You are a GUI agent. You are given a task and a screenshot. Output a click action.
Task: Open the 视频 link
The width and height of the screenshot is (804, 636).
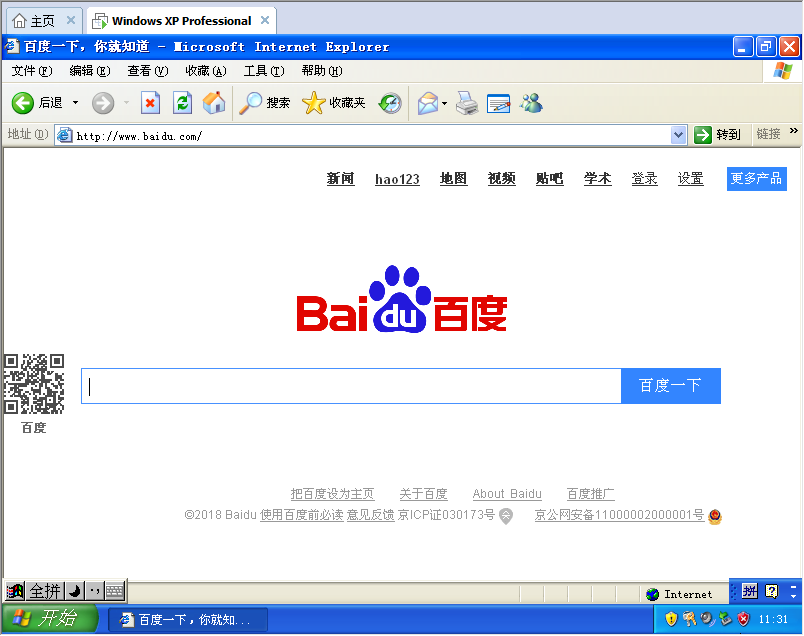pyautogui.click(x=501, y=178)
